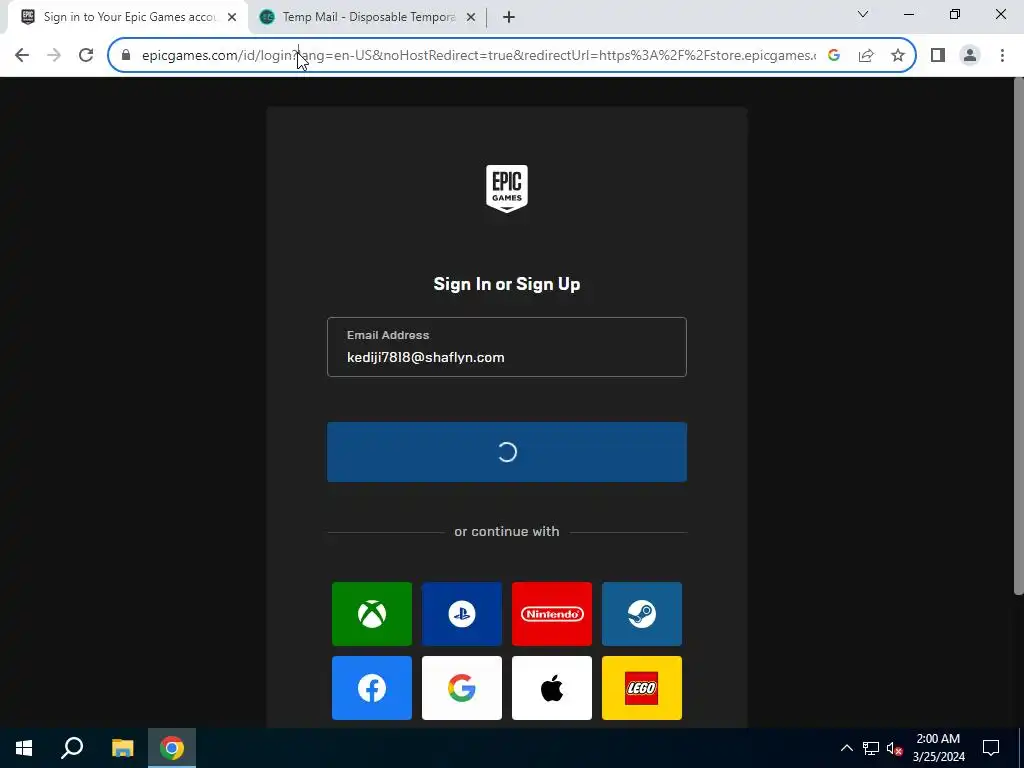The image size is (1024, 768).
Task: Close the Temp Mail tab
Action: tap(471, 18)
